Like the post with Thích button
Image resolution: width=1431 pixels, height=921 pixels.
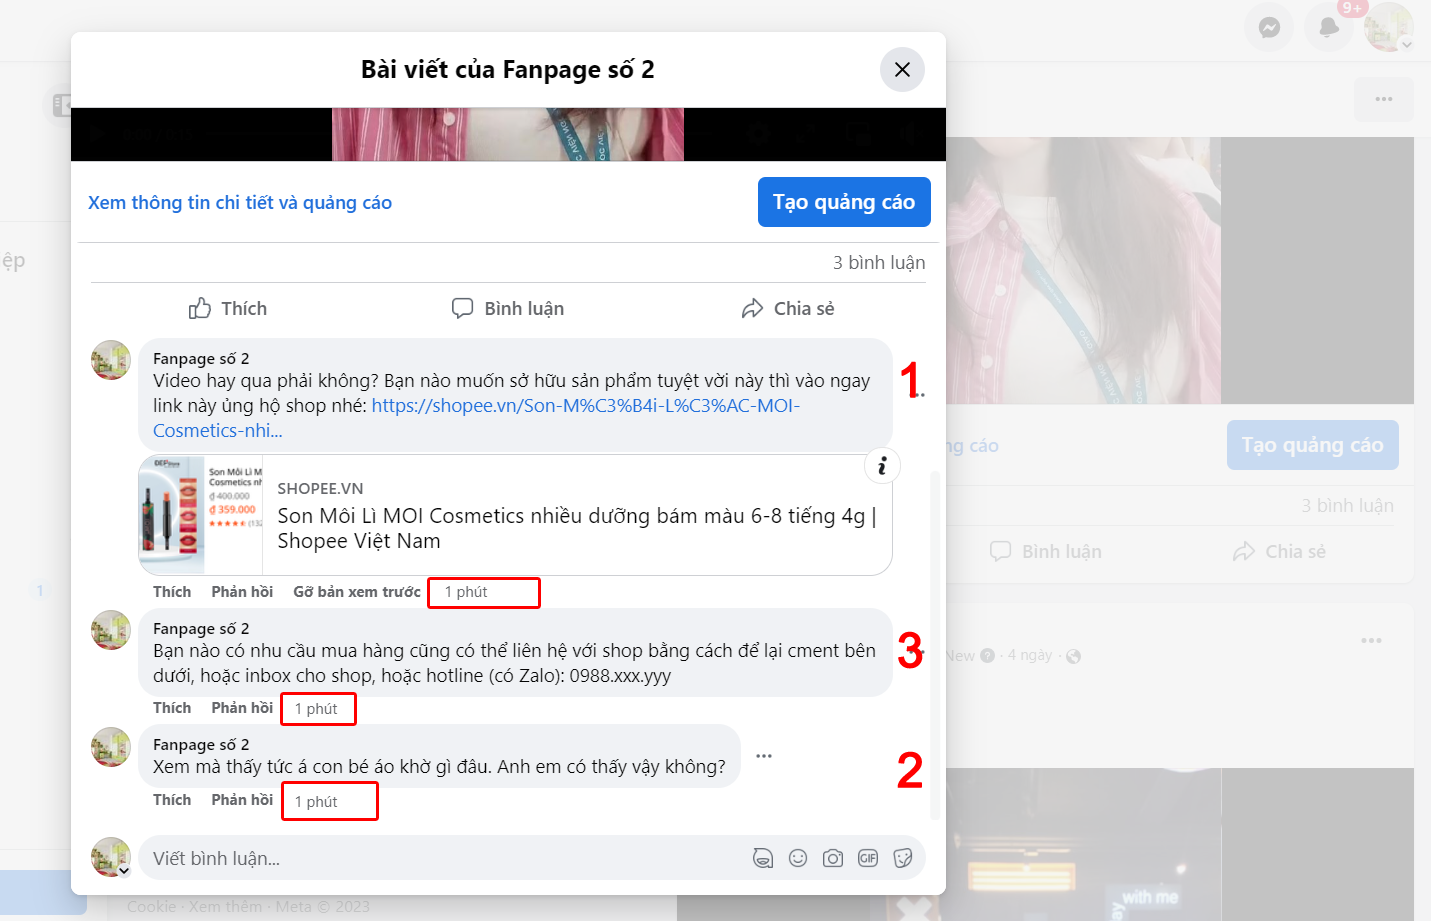point(228,309)
